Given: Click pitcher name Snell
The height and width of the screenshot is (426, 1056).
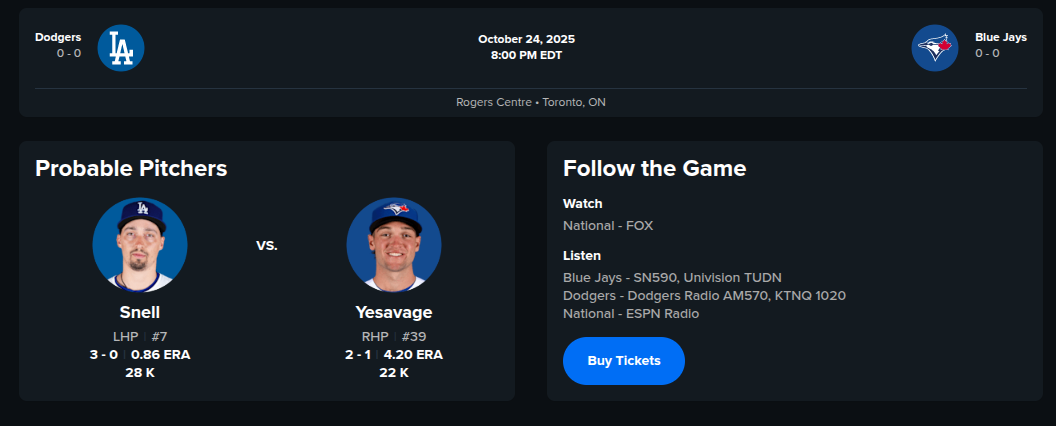Looking at the screenshot, I should [x=140, y=312].
